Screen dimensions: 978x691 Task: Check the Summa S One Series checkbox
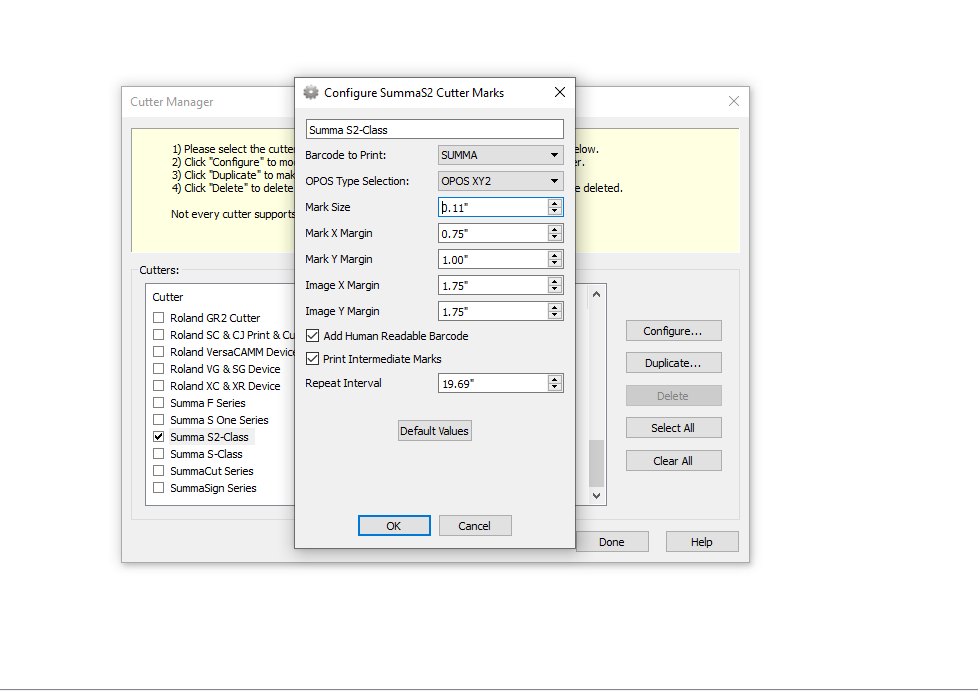158,420
